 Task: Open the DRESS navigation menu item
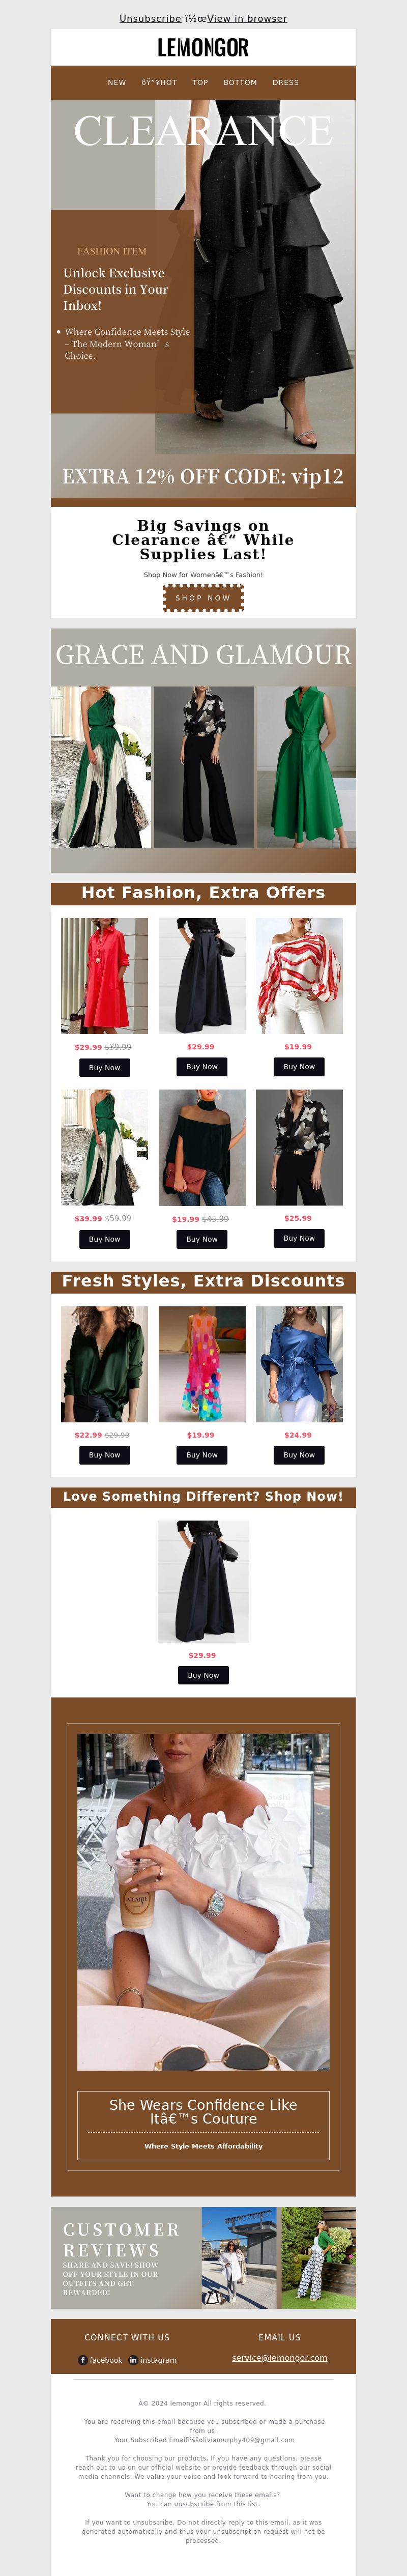click(285, 83)
